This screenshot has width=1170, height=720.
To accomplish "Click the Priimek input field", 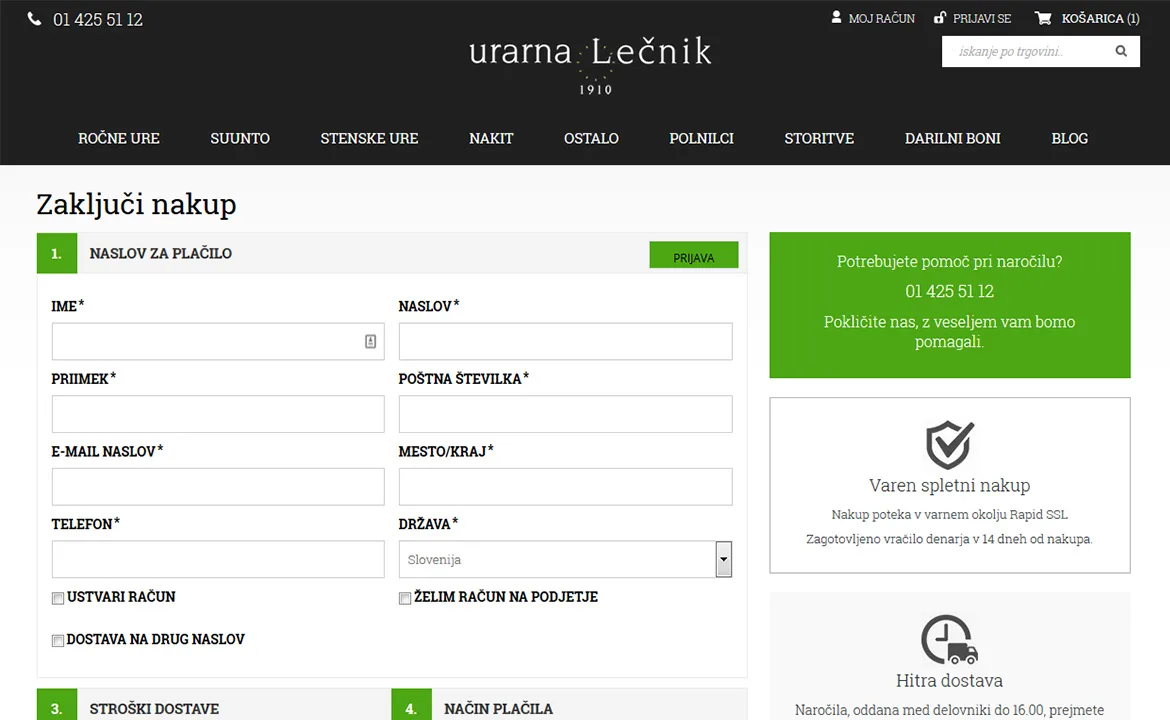I will pyautogui.click(x=218, y=414).
